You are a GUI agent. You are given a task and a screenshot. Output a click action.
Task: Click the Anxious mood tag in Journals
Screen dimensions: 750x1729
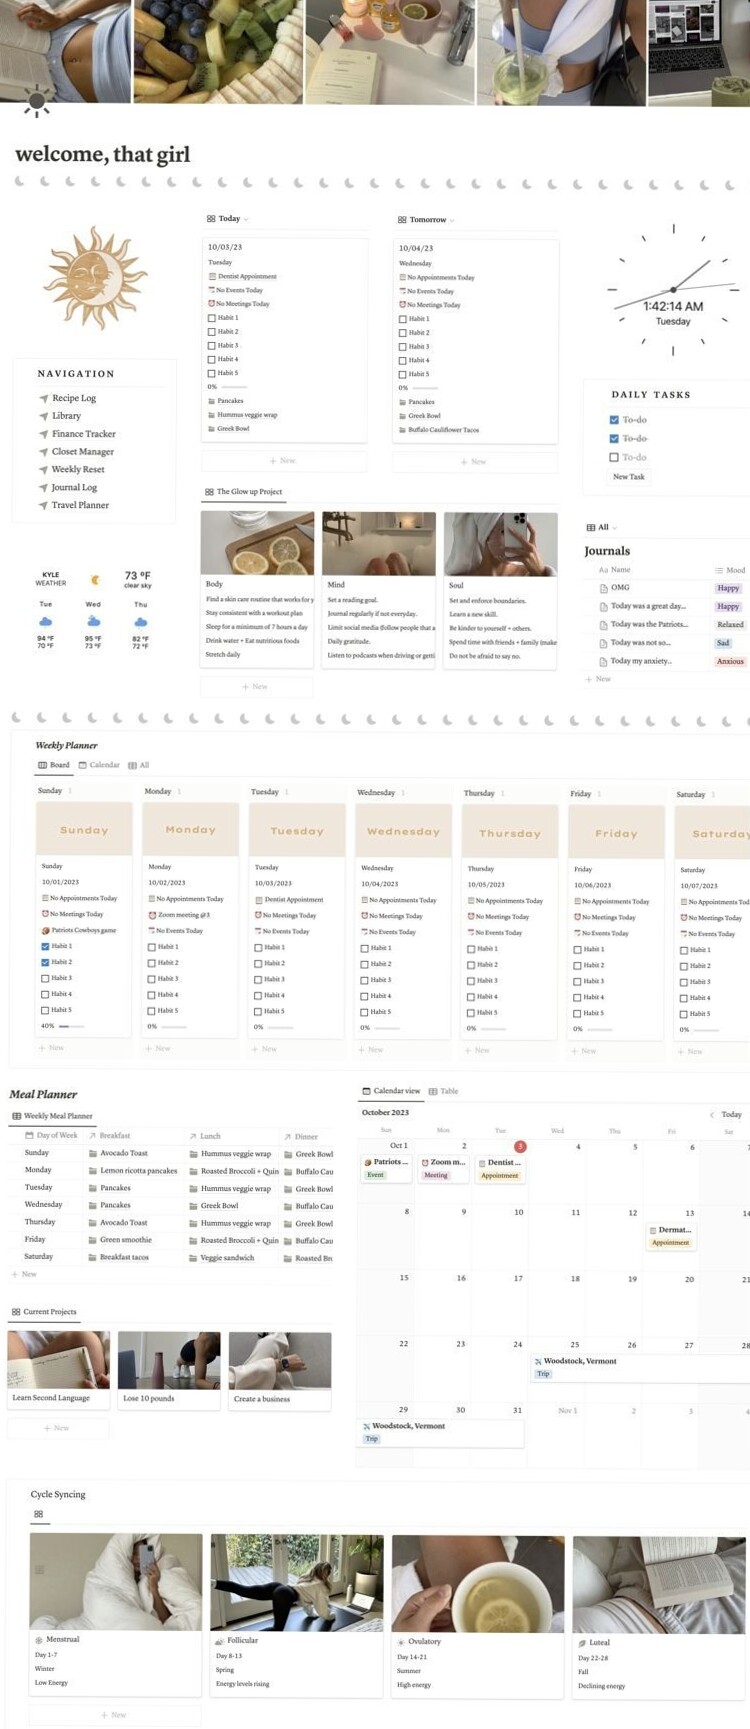[x=730, y=661]
